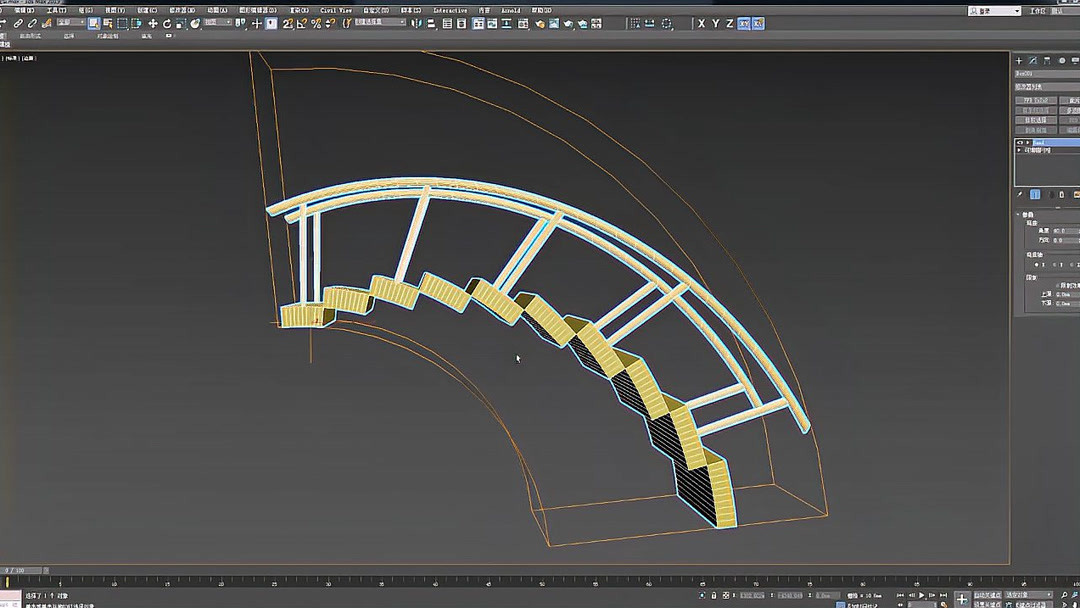Screen dimensions: 1080x608
Task: Select the Select and Rotate tool
Action: coord(168,22)
